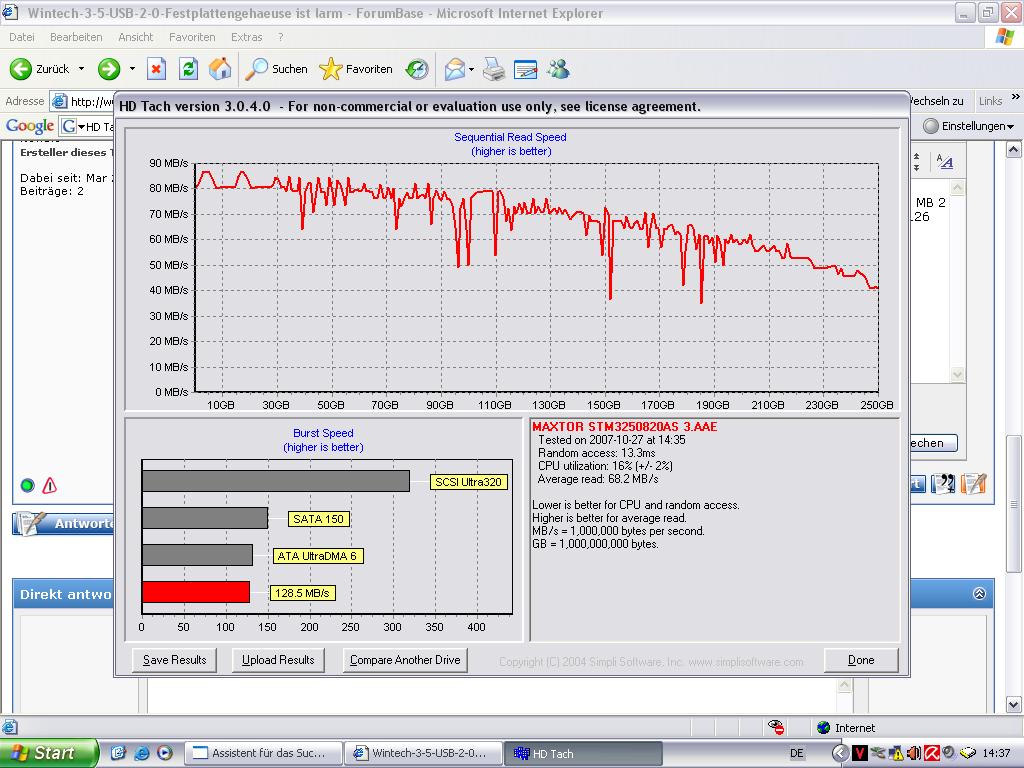Click the DE language indicator
This screenshot has height=768, width=1024.
pyautogui.click(x=797, y=753)
